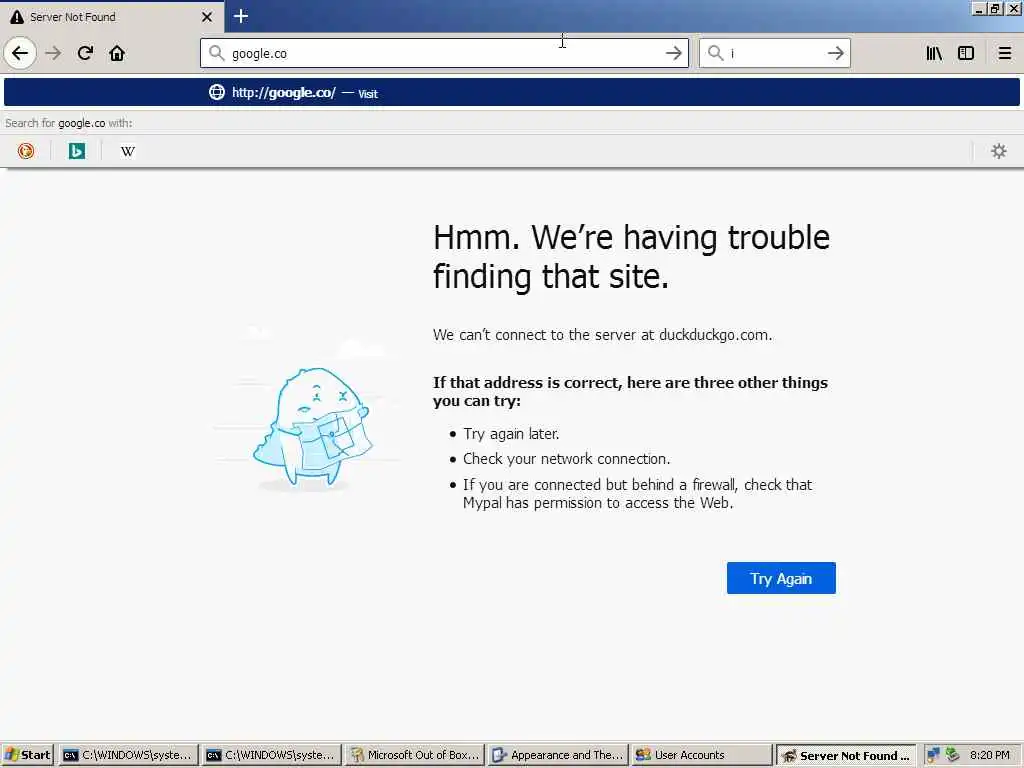Open User Accounts taskbar item

click(x=701, y=755)
